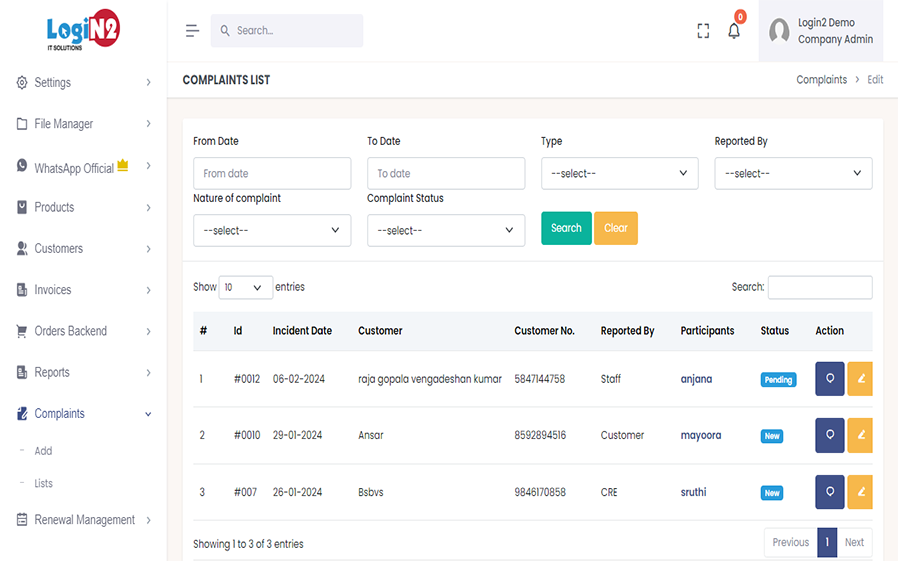Go to the Next page

[854, 542]
